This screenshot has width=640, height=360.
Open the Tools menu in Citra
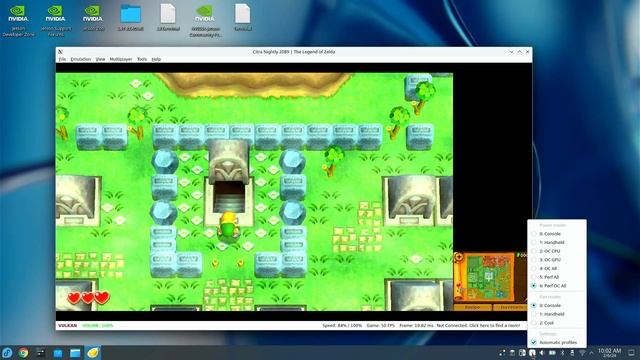pos(142,59)
